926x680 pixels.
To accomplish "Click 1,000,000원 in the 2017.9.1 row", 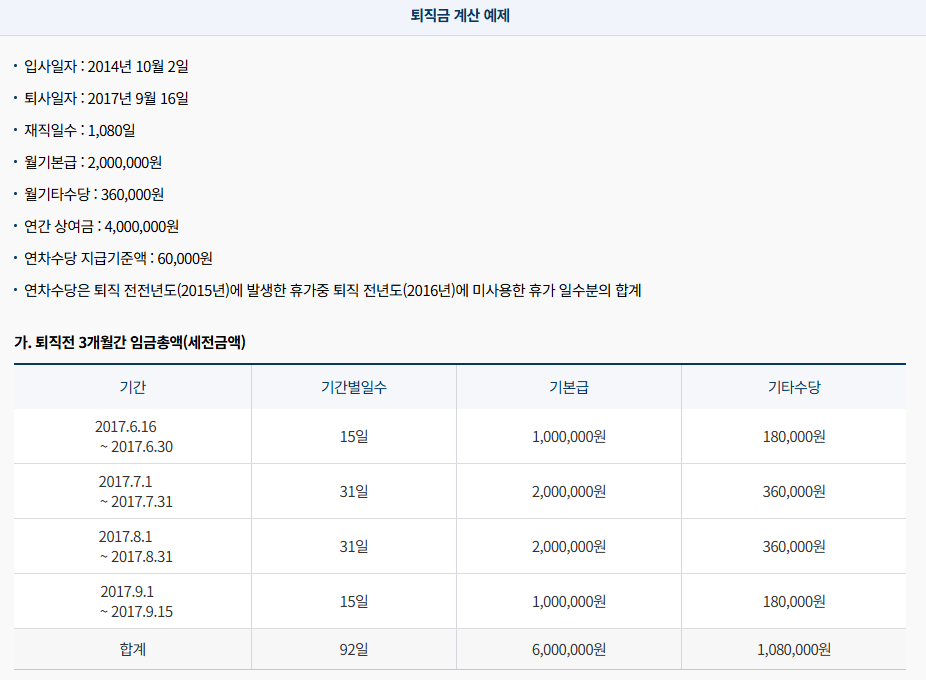I will [x=569, y=601].
